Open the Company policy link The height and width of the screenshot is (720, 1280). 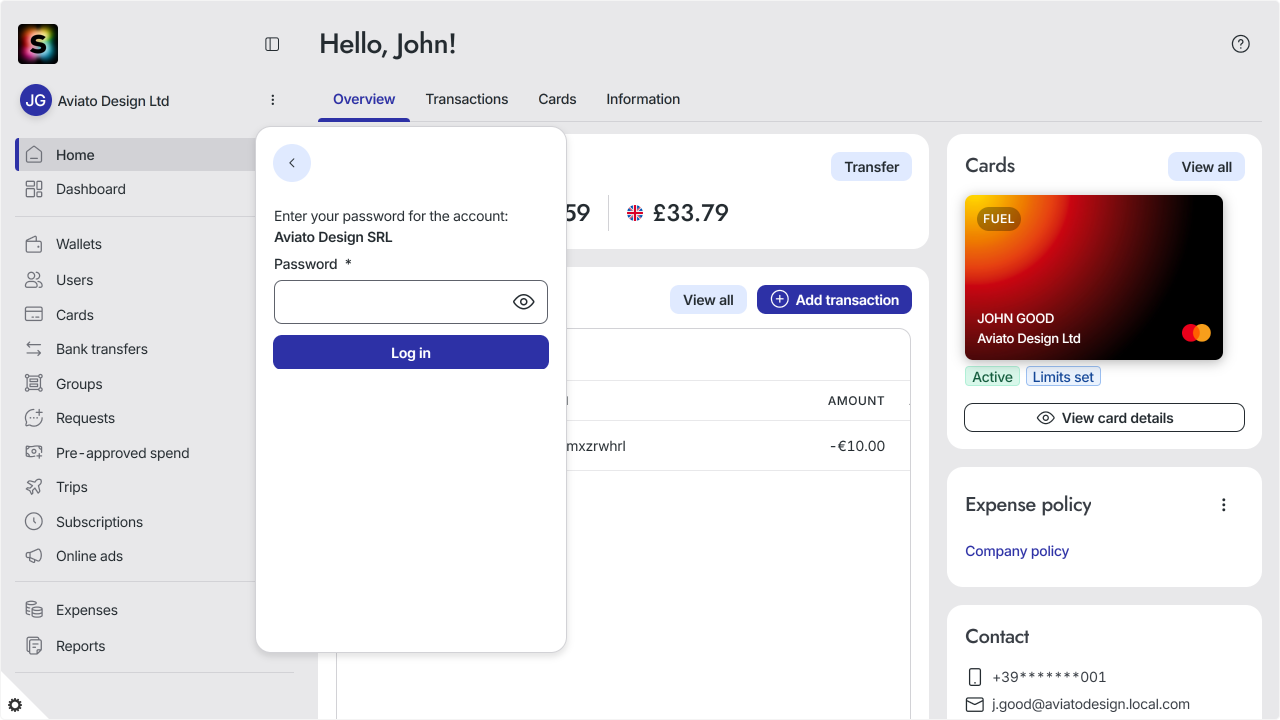(1017, 551)
